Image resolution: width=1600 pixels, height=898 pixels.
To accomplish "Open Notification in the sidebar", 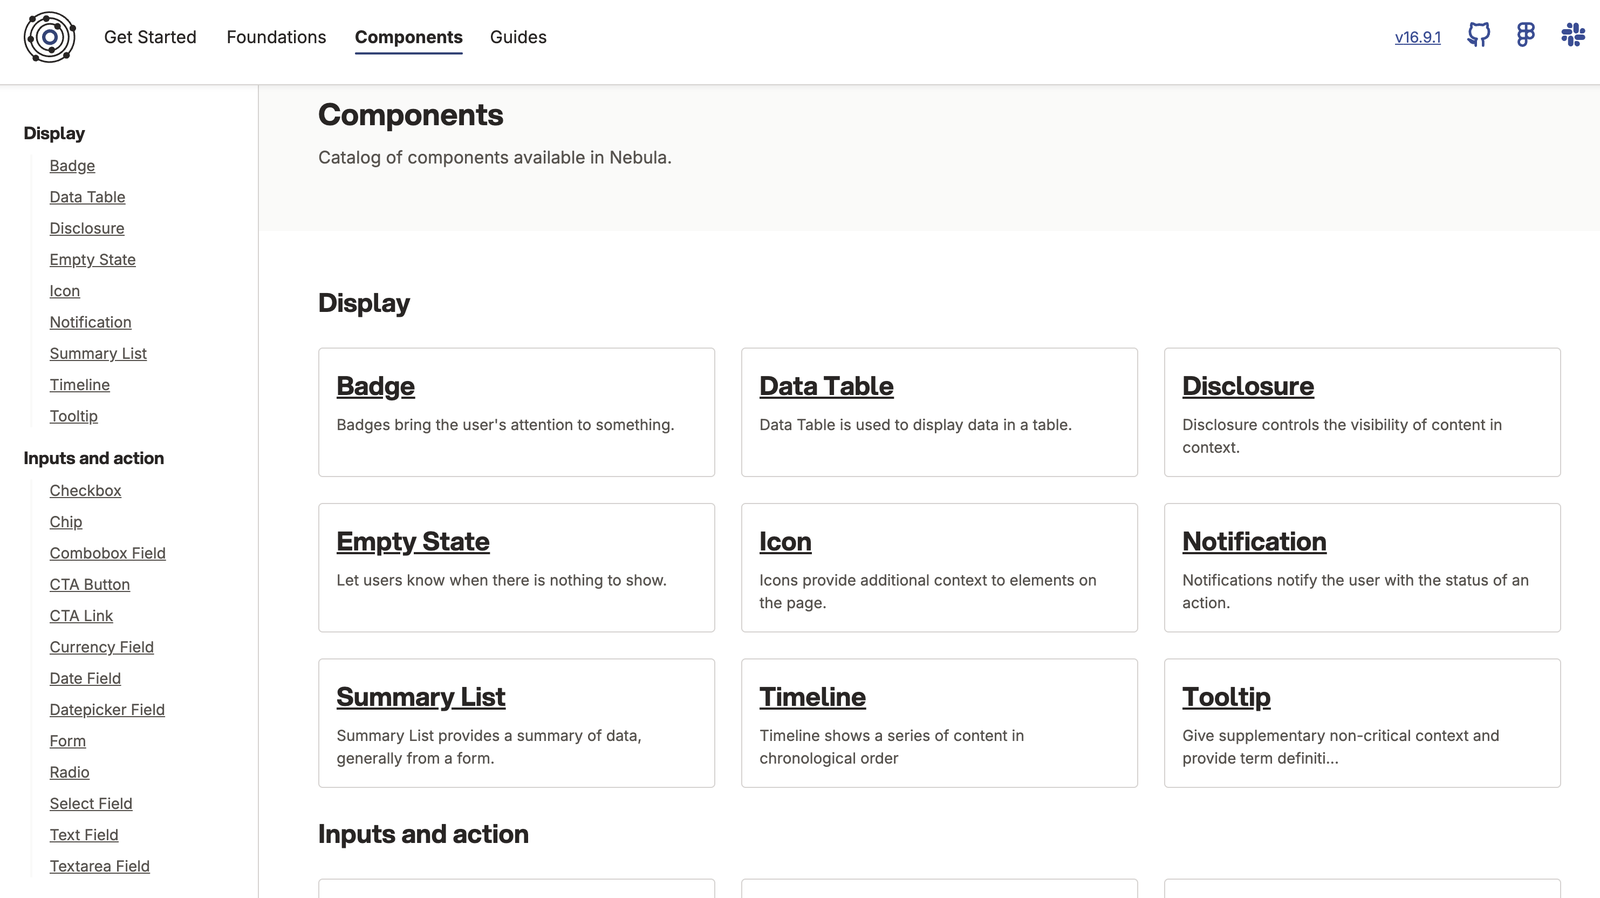I will click(90, 322).
